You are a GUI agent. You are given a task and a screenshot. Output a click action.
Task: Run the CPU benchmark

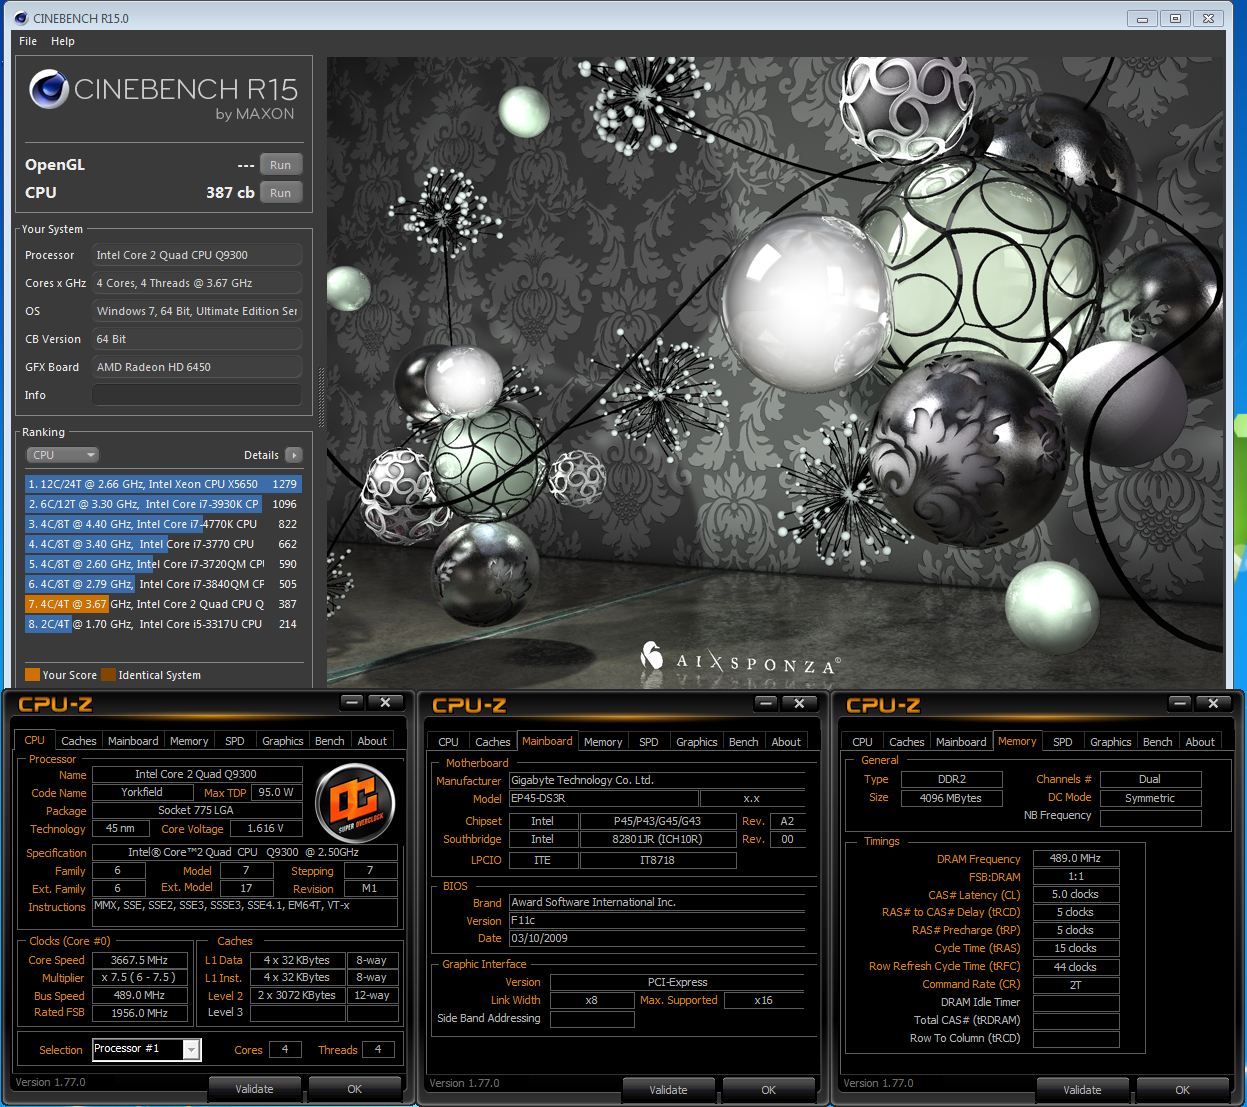[x=281, y=193]
